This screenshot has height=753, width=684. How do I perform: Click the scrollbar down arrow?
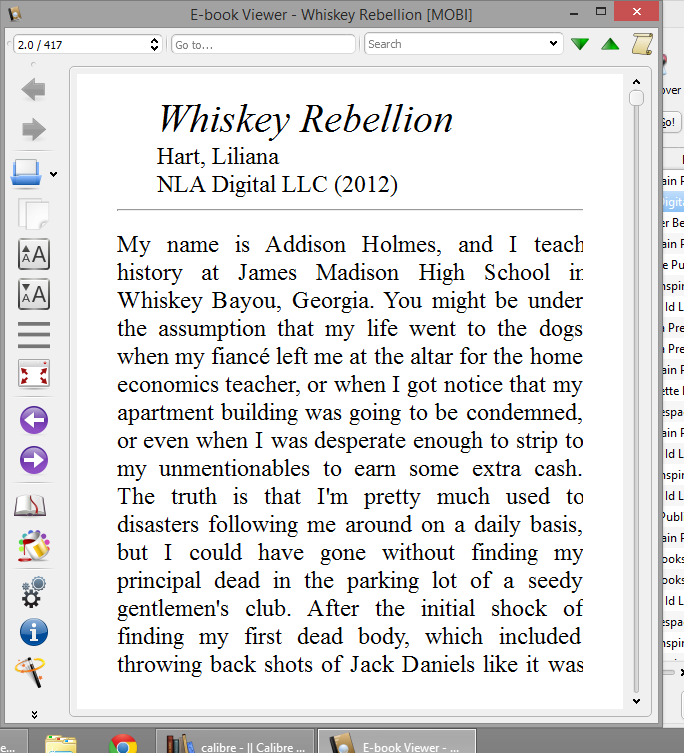tap(636, 701)
